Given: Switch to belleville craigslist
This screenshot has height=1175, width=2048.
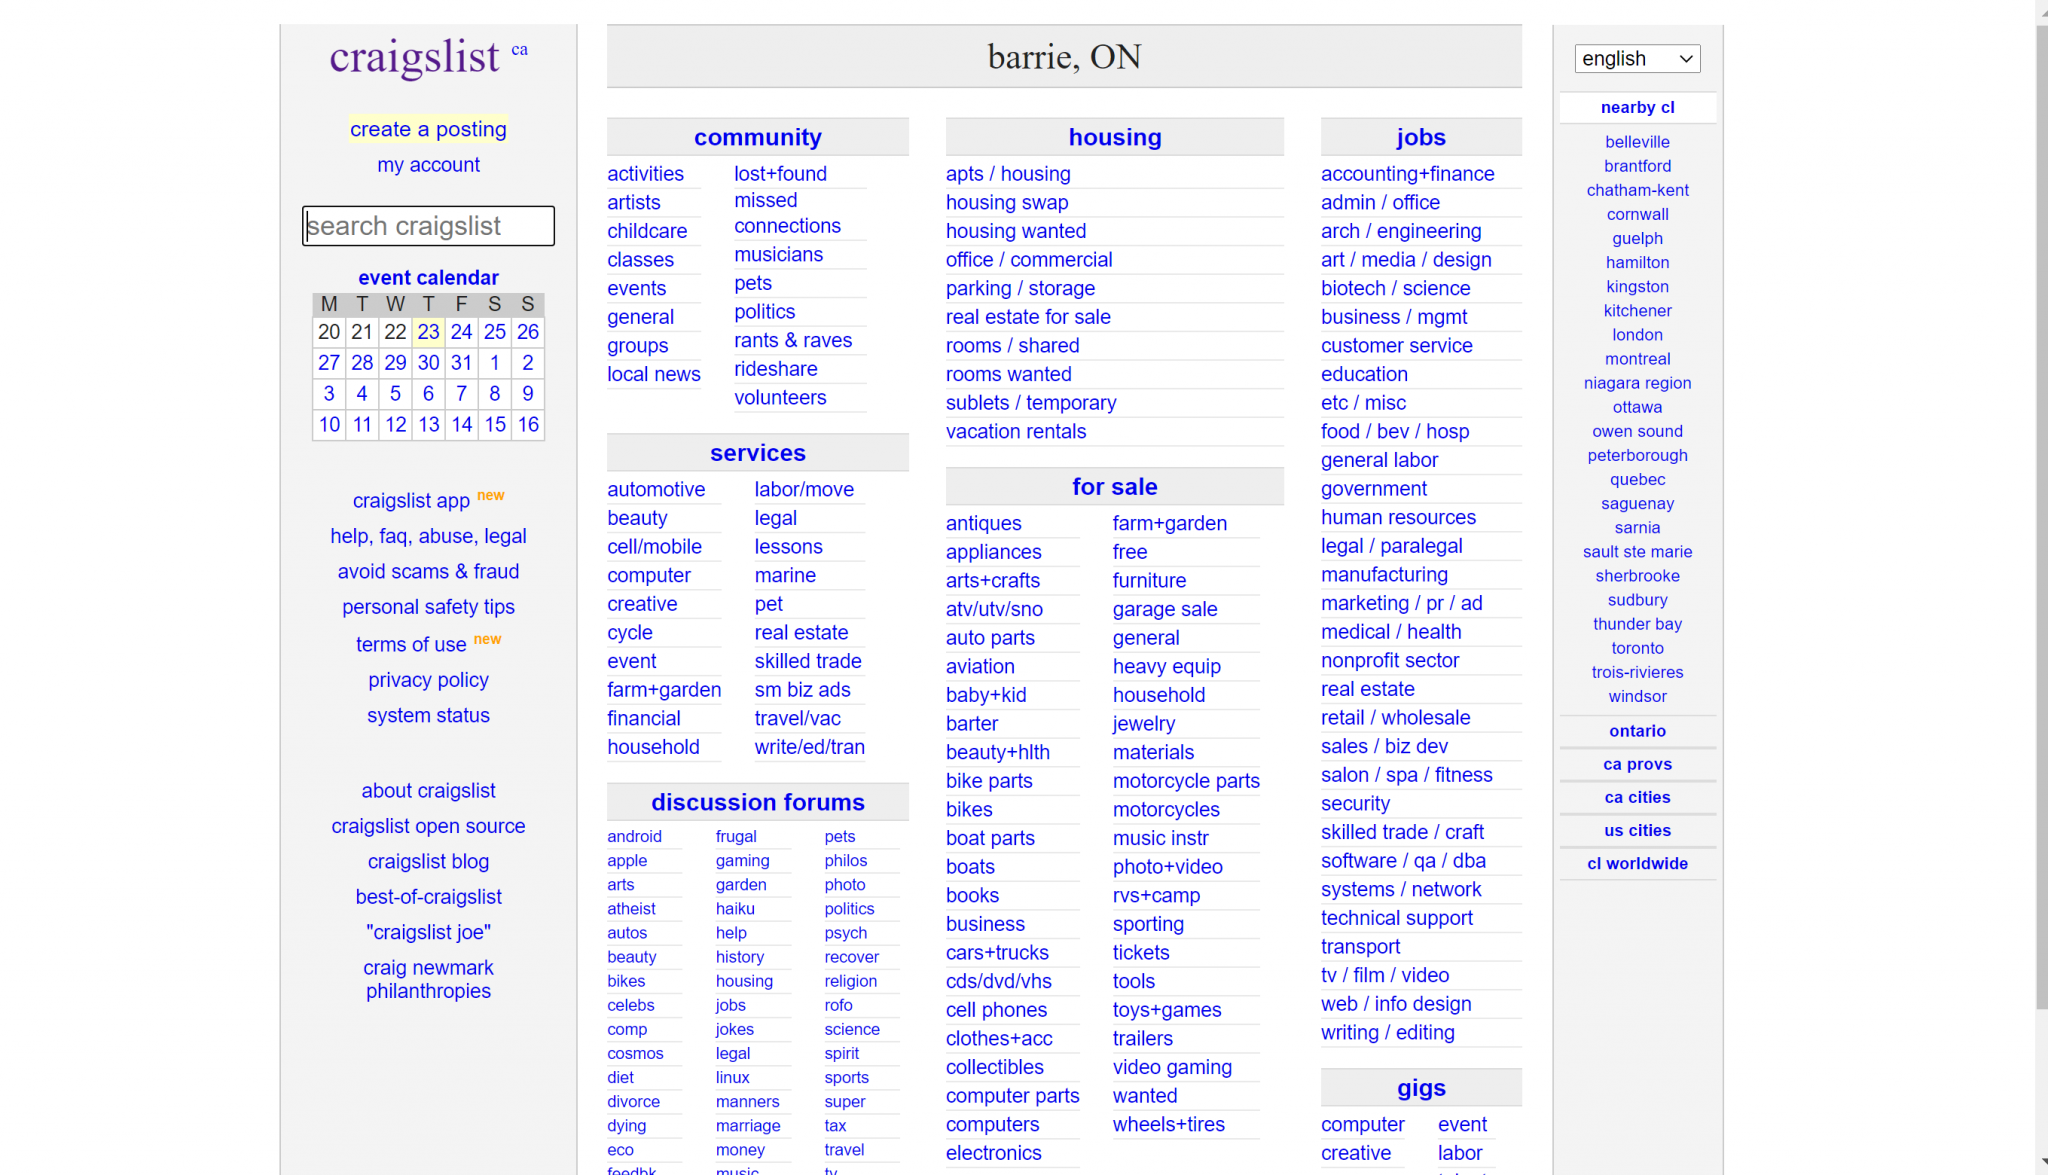Looking at the screenshot, I should (x=1637, y=142).
